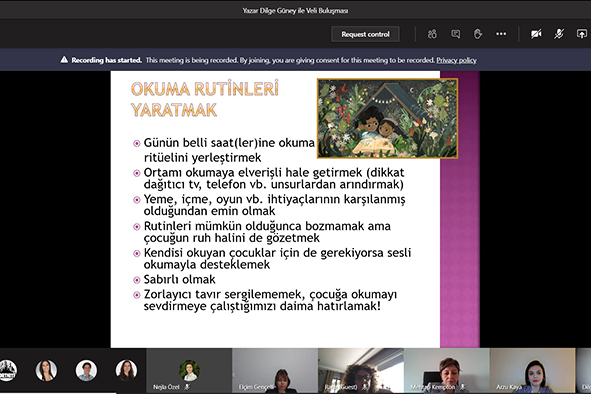Select the Arzu Kaya video tile
This screenshot has height=394, width=591.
tap(533, 371)
